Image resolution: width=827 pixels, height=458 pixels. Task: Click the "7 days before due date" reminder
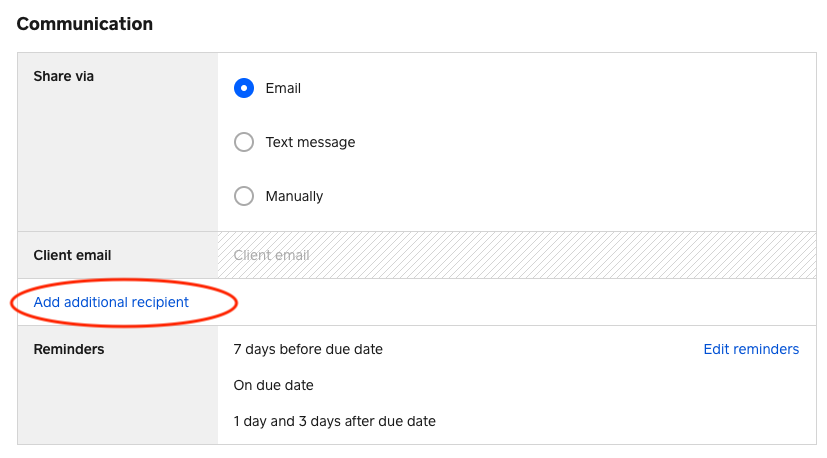tap(308, 349)
